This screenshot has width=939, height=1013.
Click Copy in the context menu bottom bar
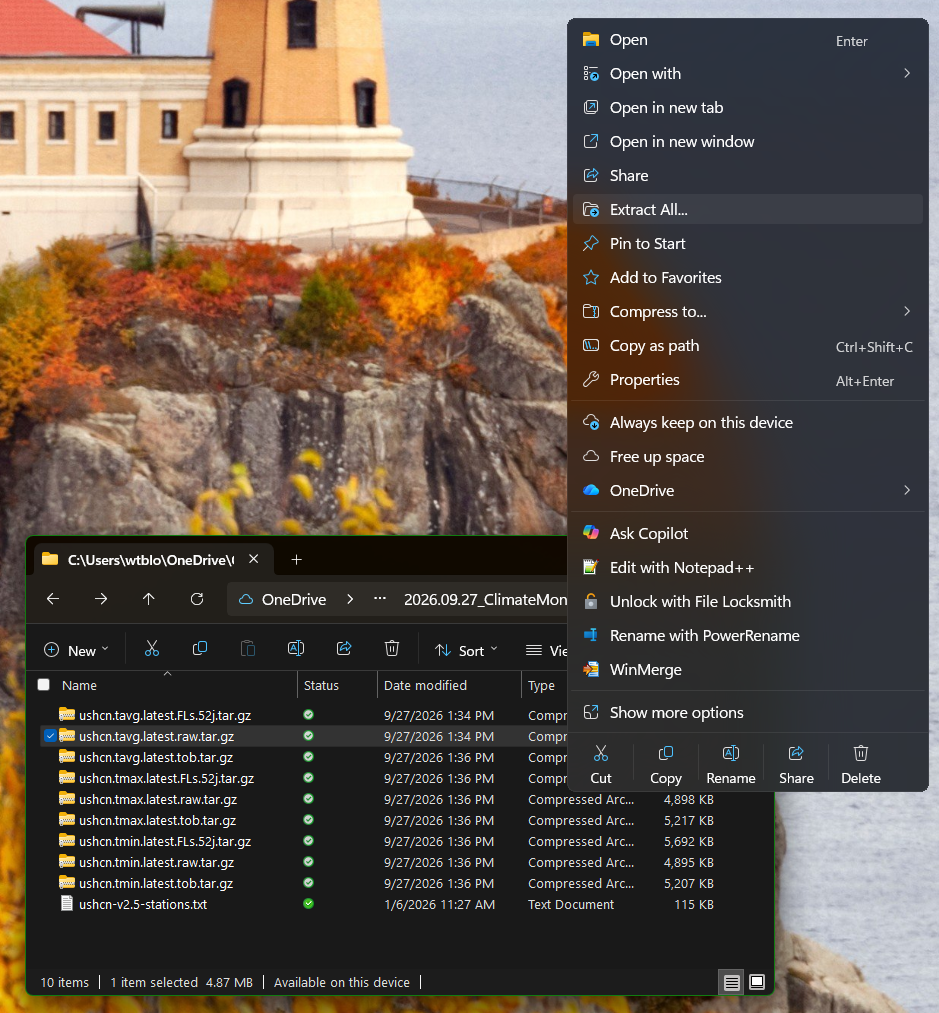(666, 766)
